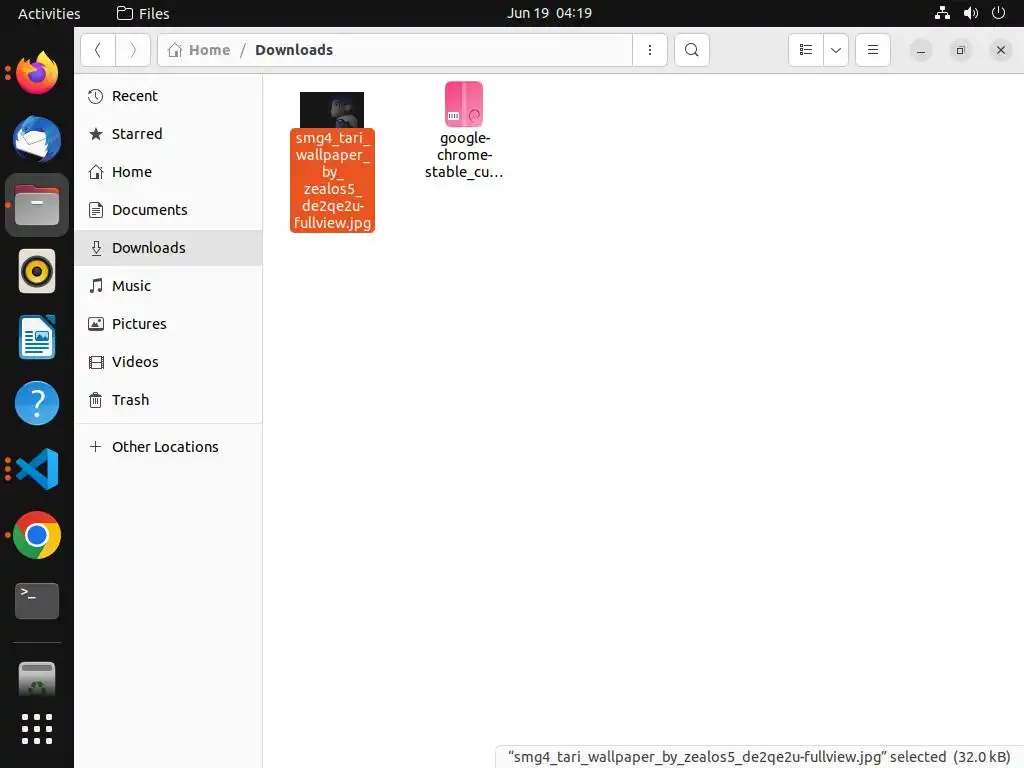Show Applications grid in the dock

tap(37, 729)
